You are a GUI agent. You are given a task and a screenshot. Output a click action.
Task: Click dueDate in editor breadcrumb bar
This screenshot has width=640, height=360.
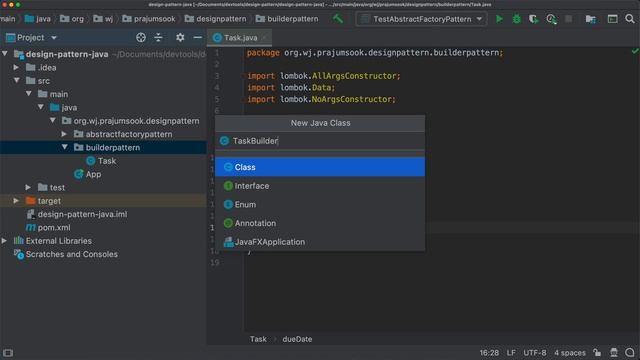[x=297, y=339]
